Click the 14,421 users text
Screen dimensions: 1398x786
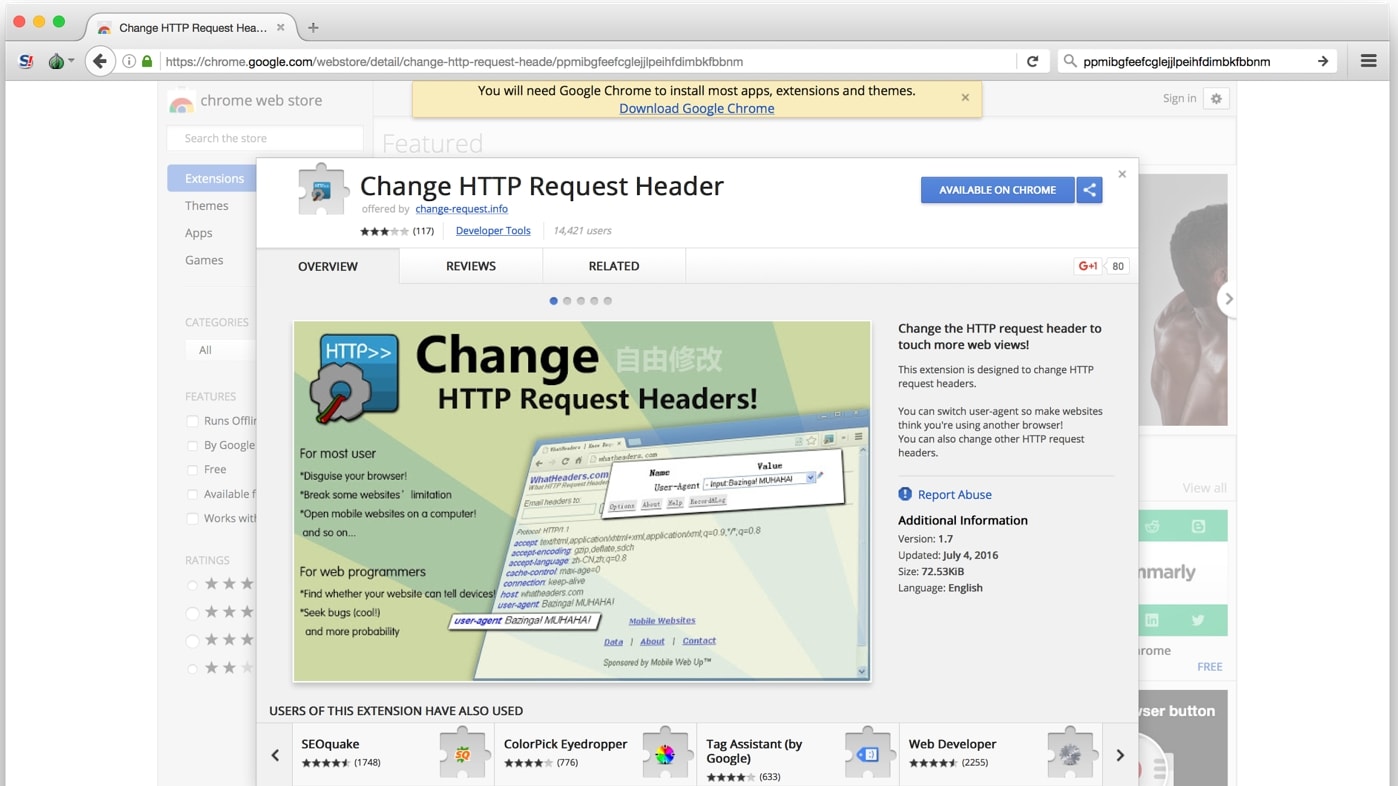tap(582, 231)
